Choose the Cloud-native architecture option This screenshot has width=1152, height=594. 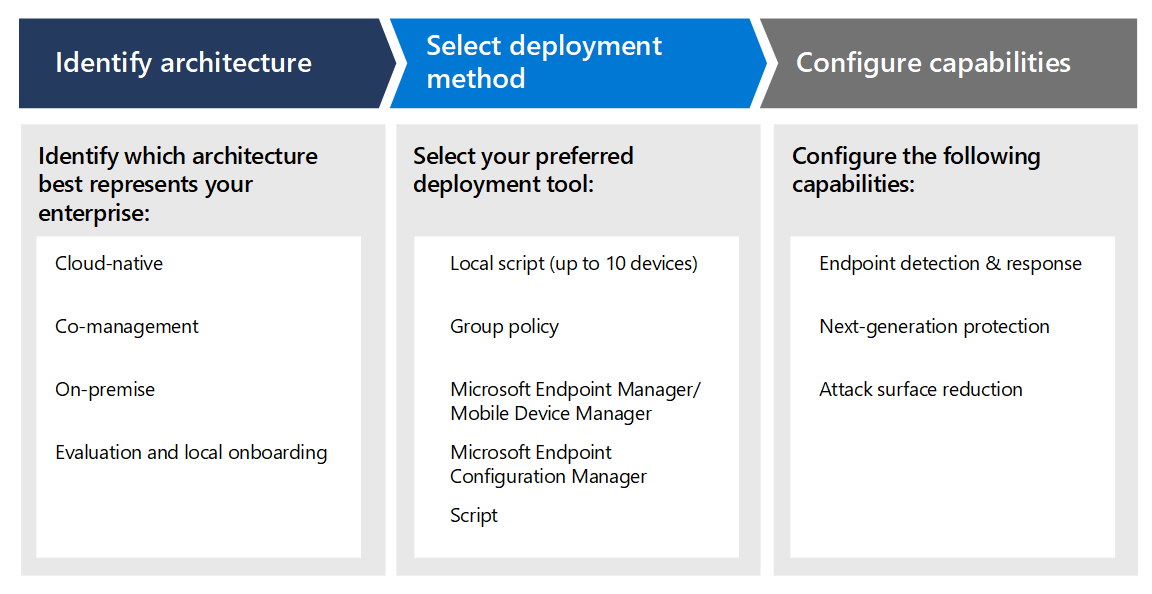click(x=109, y=264)
